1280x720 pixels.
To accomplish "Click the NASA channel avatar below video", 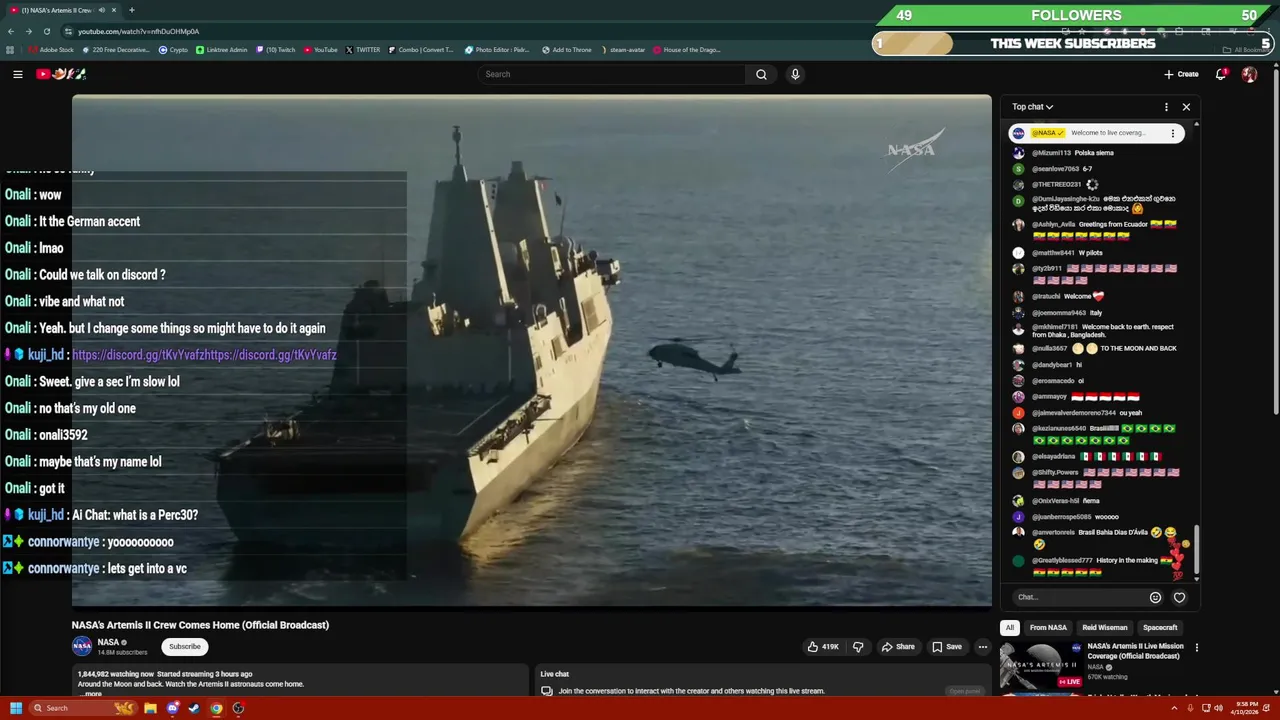I will 82,646.
